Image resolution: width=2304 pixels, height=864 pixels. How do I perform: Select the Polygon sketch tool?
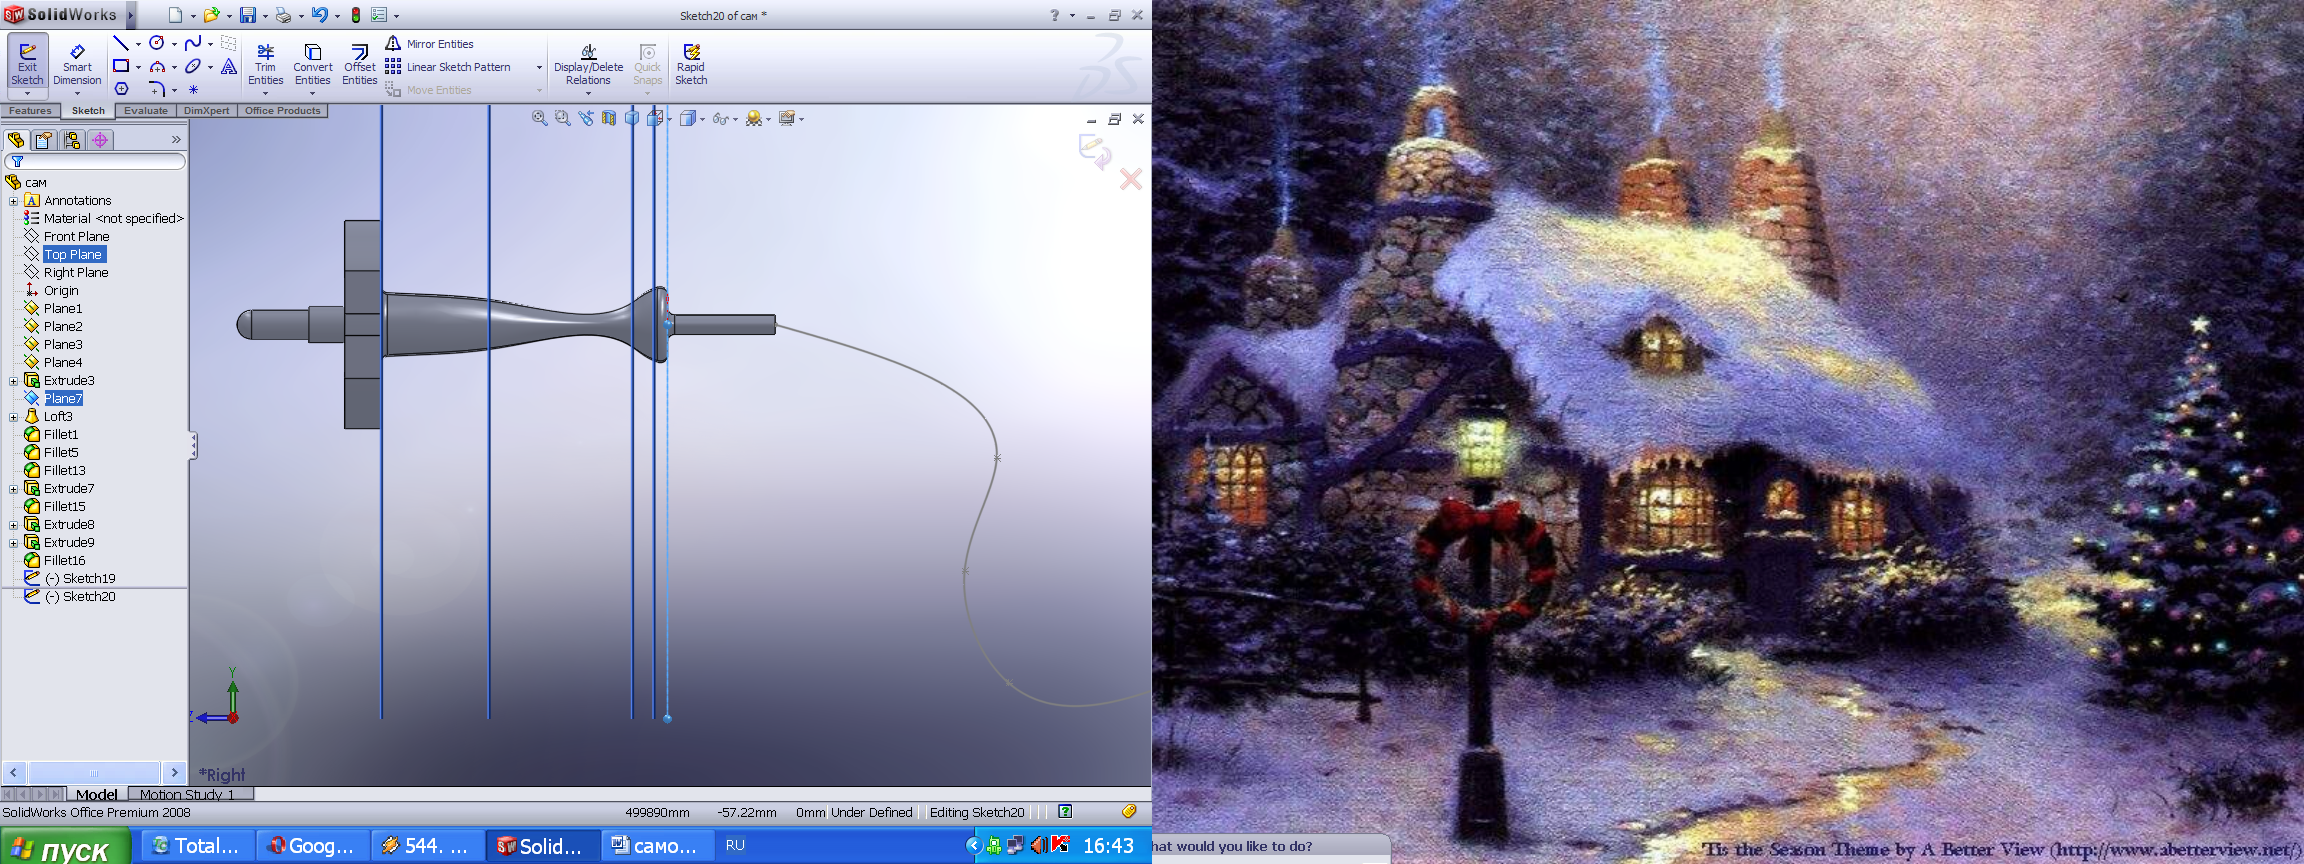tap(121, 89)
